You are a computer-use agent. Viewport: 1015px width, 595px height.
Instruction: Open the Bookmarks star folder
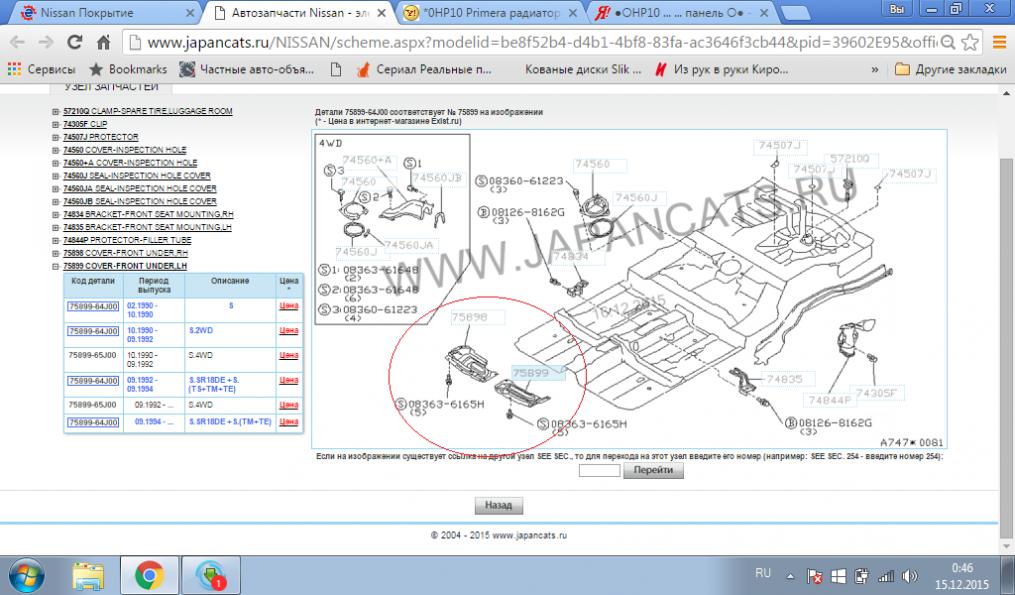point(128,69)
